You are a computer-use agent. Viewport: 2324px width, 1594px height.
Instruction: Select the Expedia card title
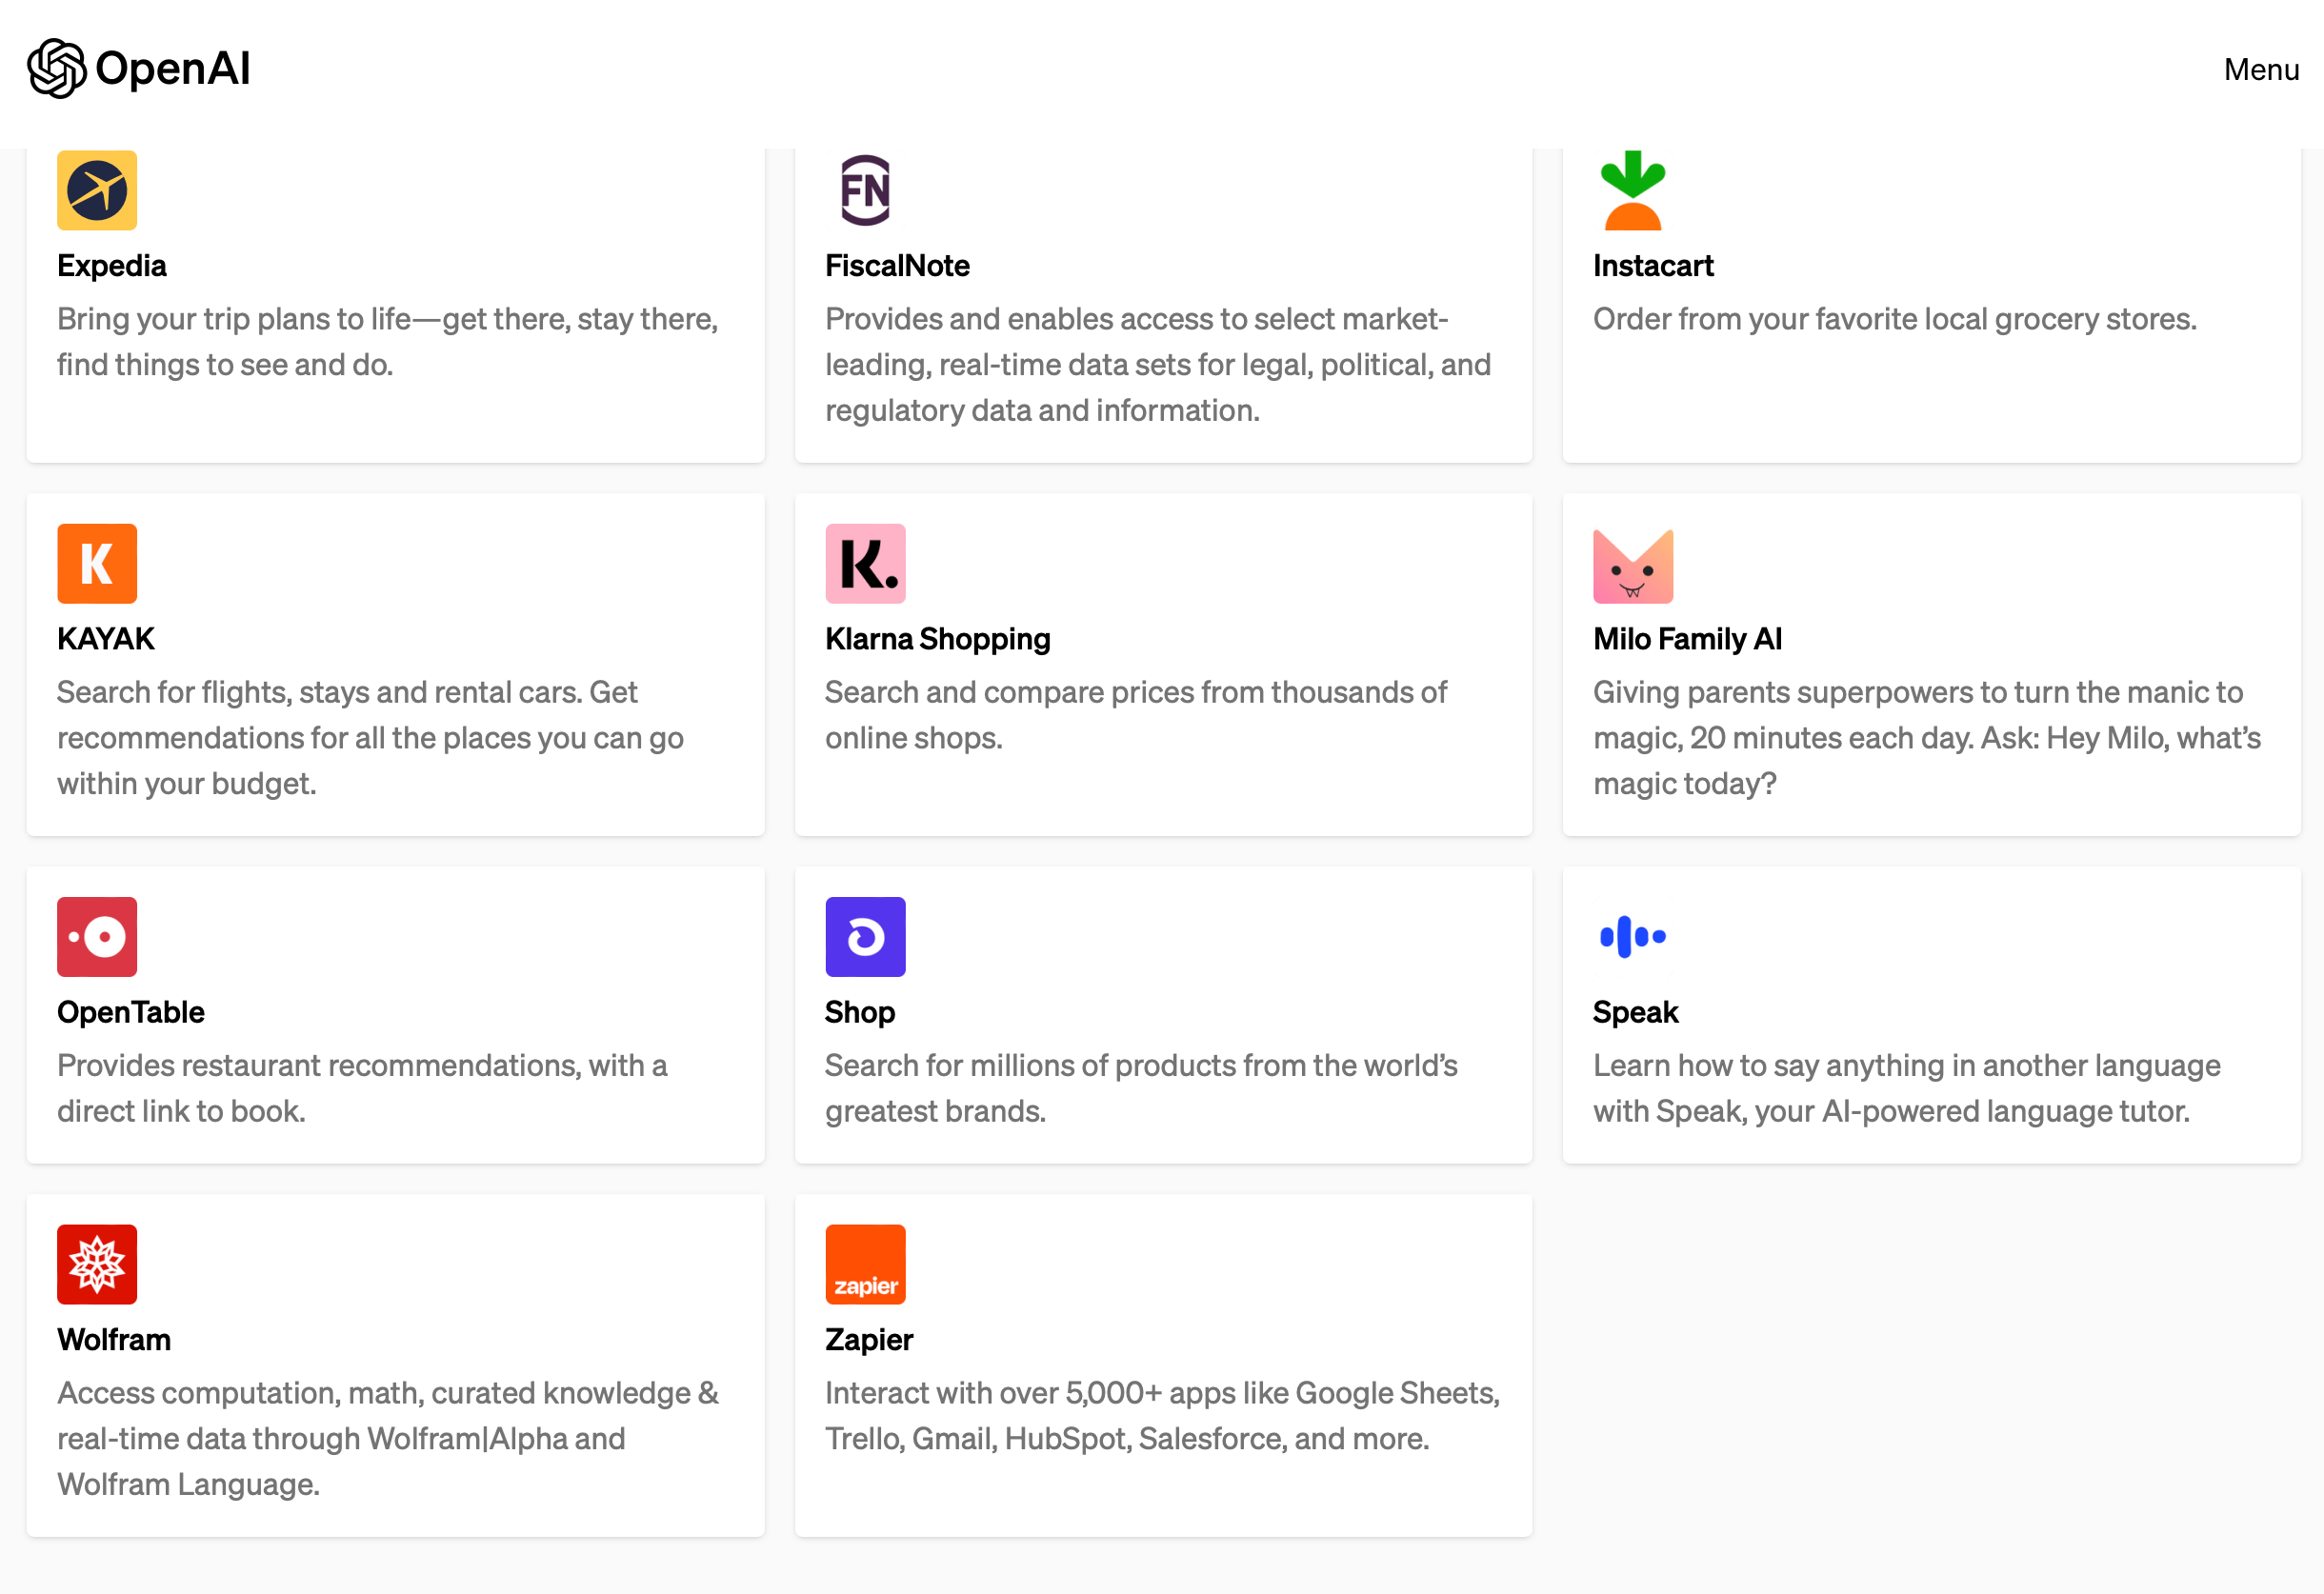111,265
